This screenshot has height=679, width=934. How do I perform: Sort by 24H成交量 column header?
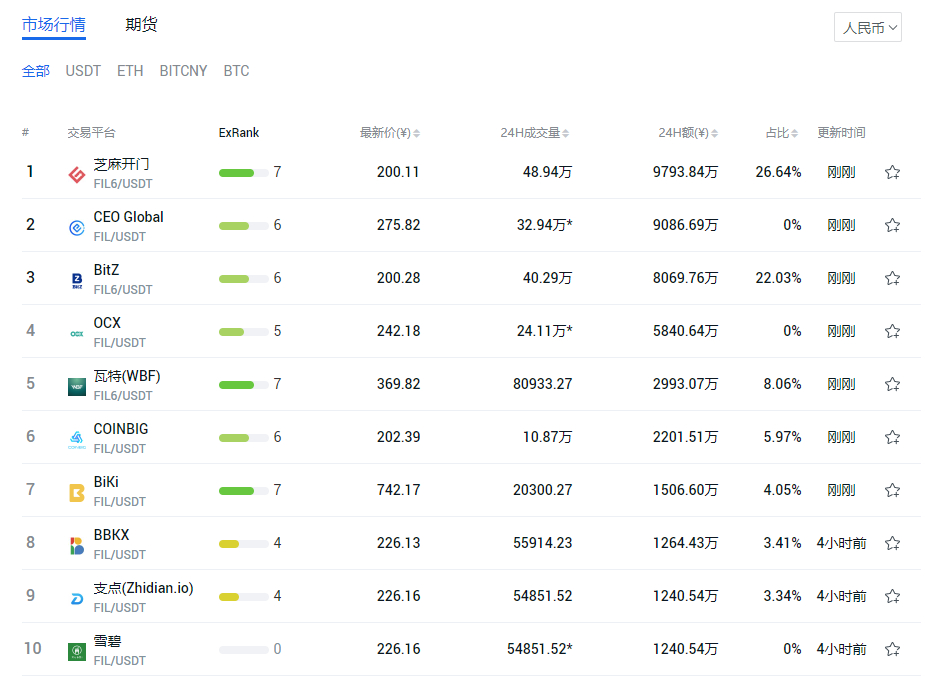(x=534, y=133)
